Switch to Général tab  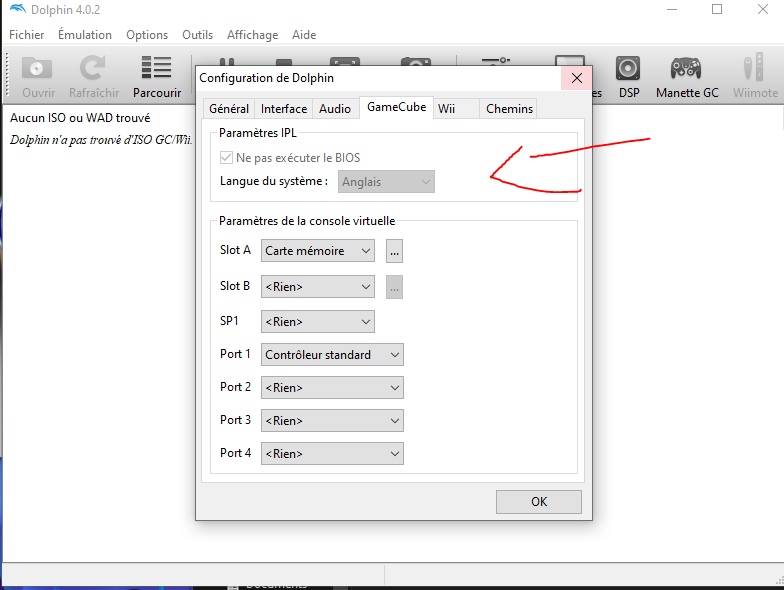229,108
